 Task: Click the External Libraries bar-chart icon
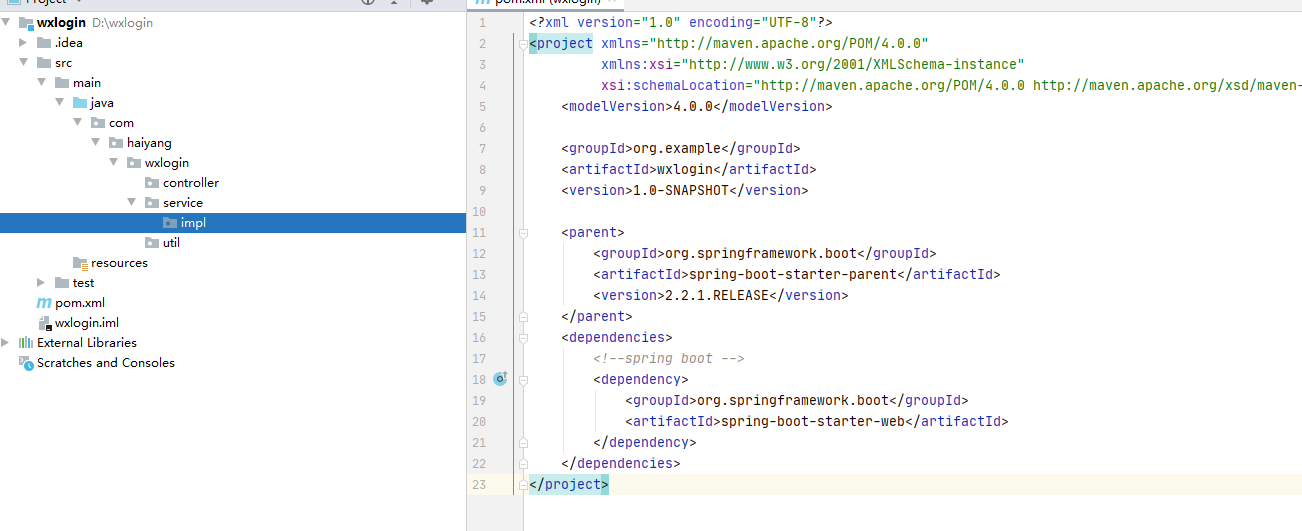tap(26, 343)
